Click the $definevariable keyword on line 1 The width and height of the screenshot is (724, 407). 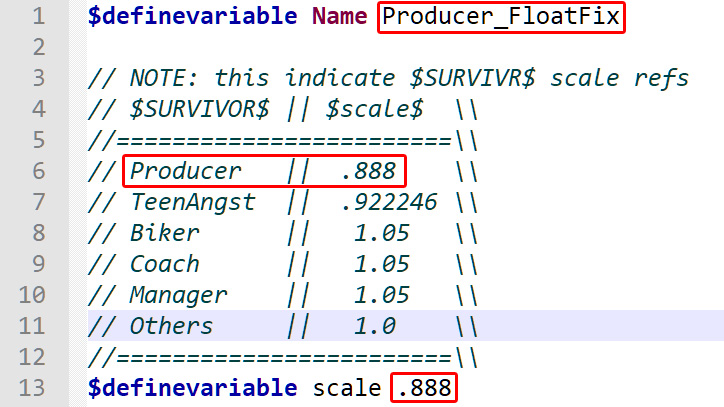tap(192, 16)
